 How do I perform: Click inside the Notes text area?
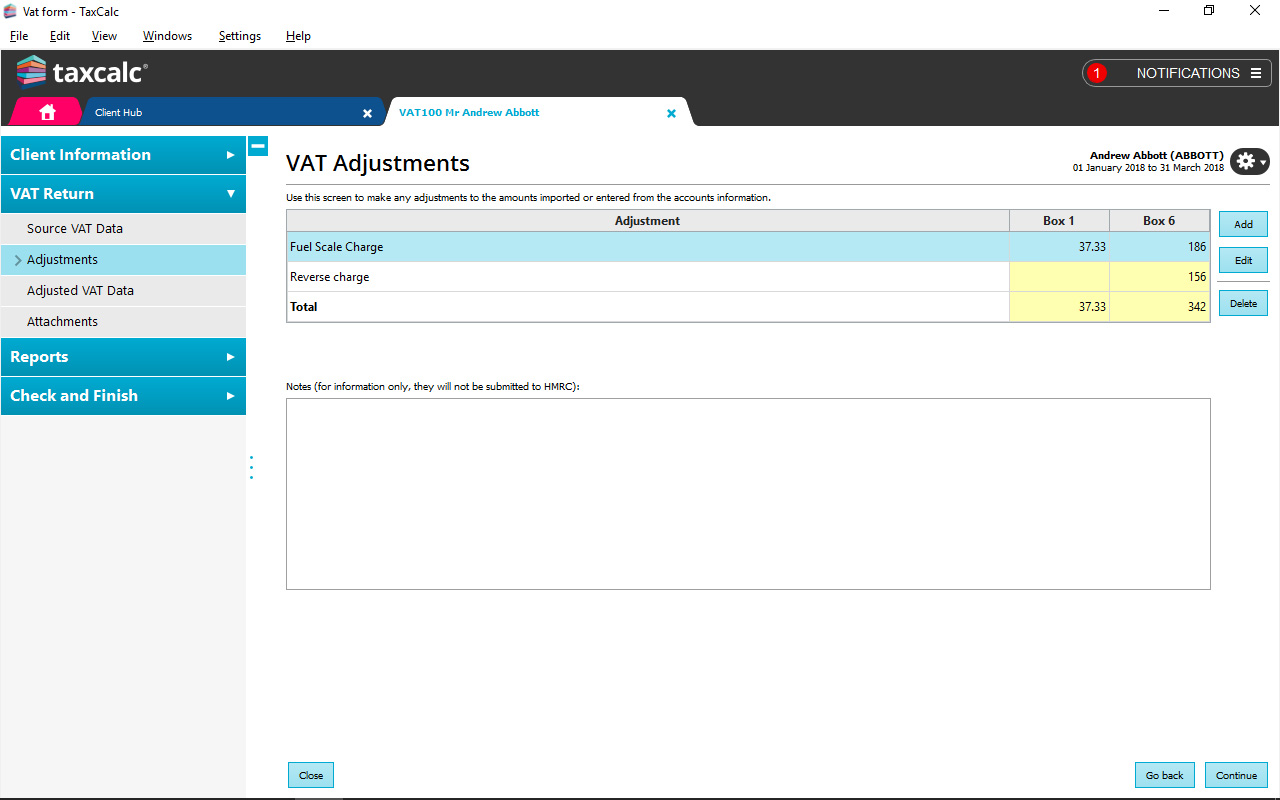[x=747, y=493]
